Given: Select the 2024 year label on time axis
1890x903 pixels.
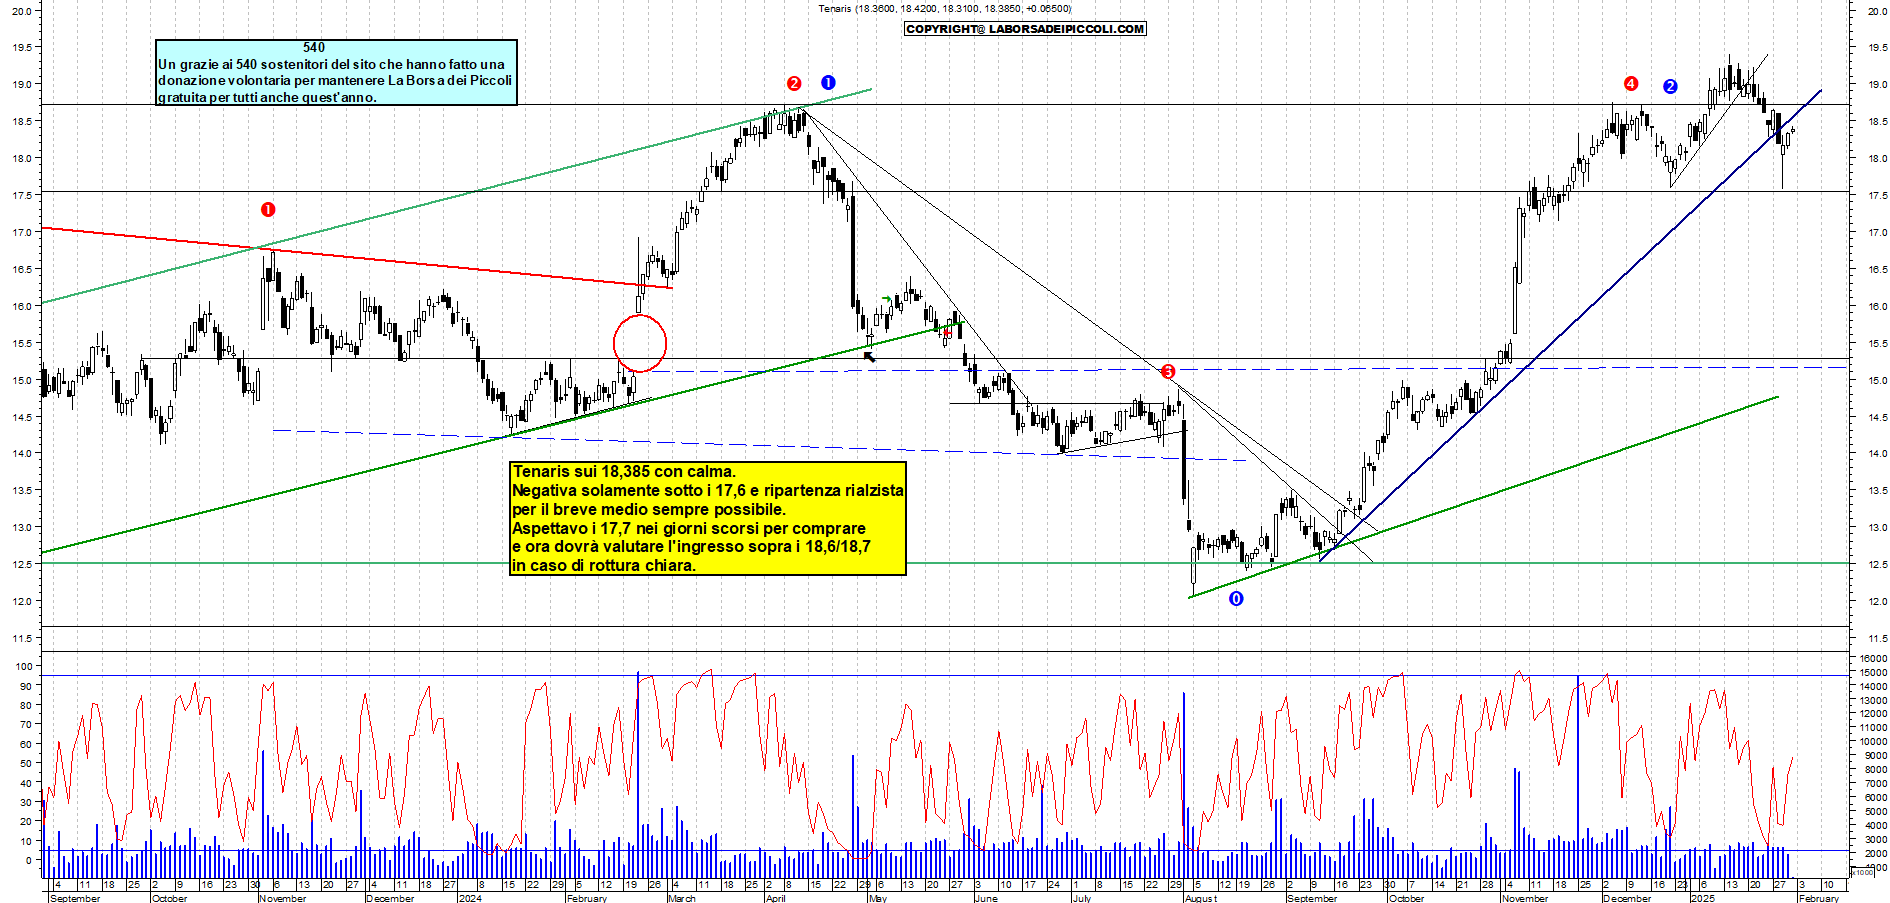Looking at the screenshot, I should click(469, 898).
